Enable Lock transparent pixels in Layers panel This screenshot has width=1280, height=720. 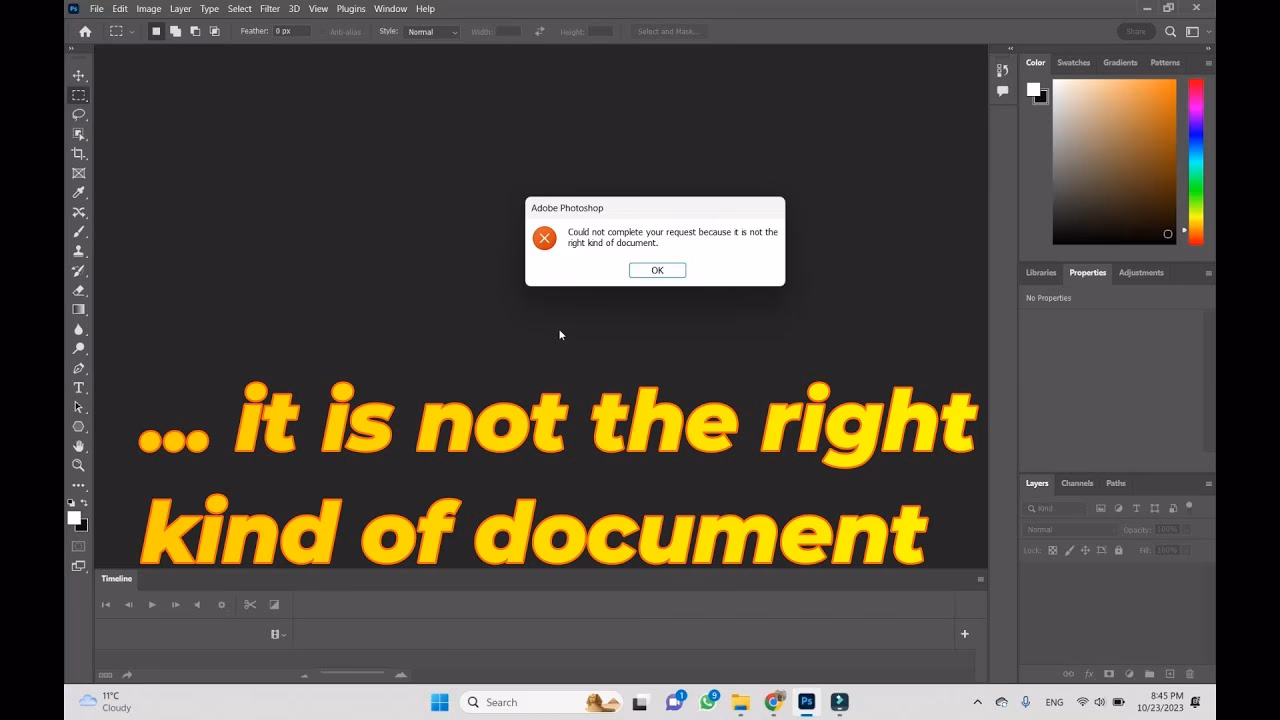click(x=1052, y=549)
